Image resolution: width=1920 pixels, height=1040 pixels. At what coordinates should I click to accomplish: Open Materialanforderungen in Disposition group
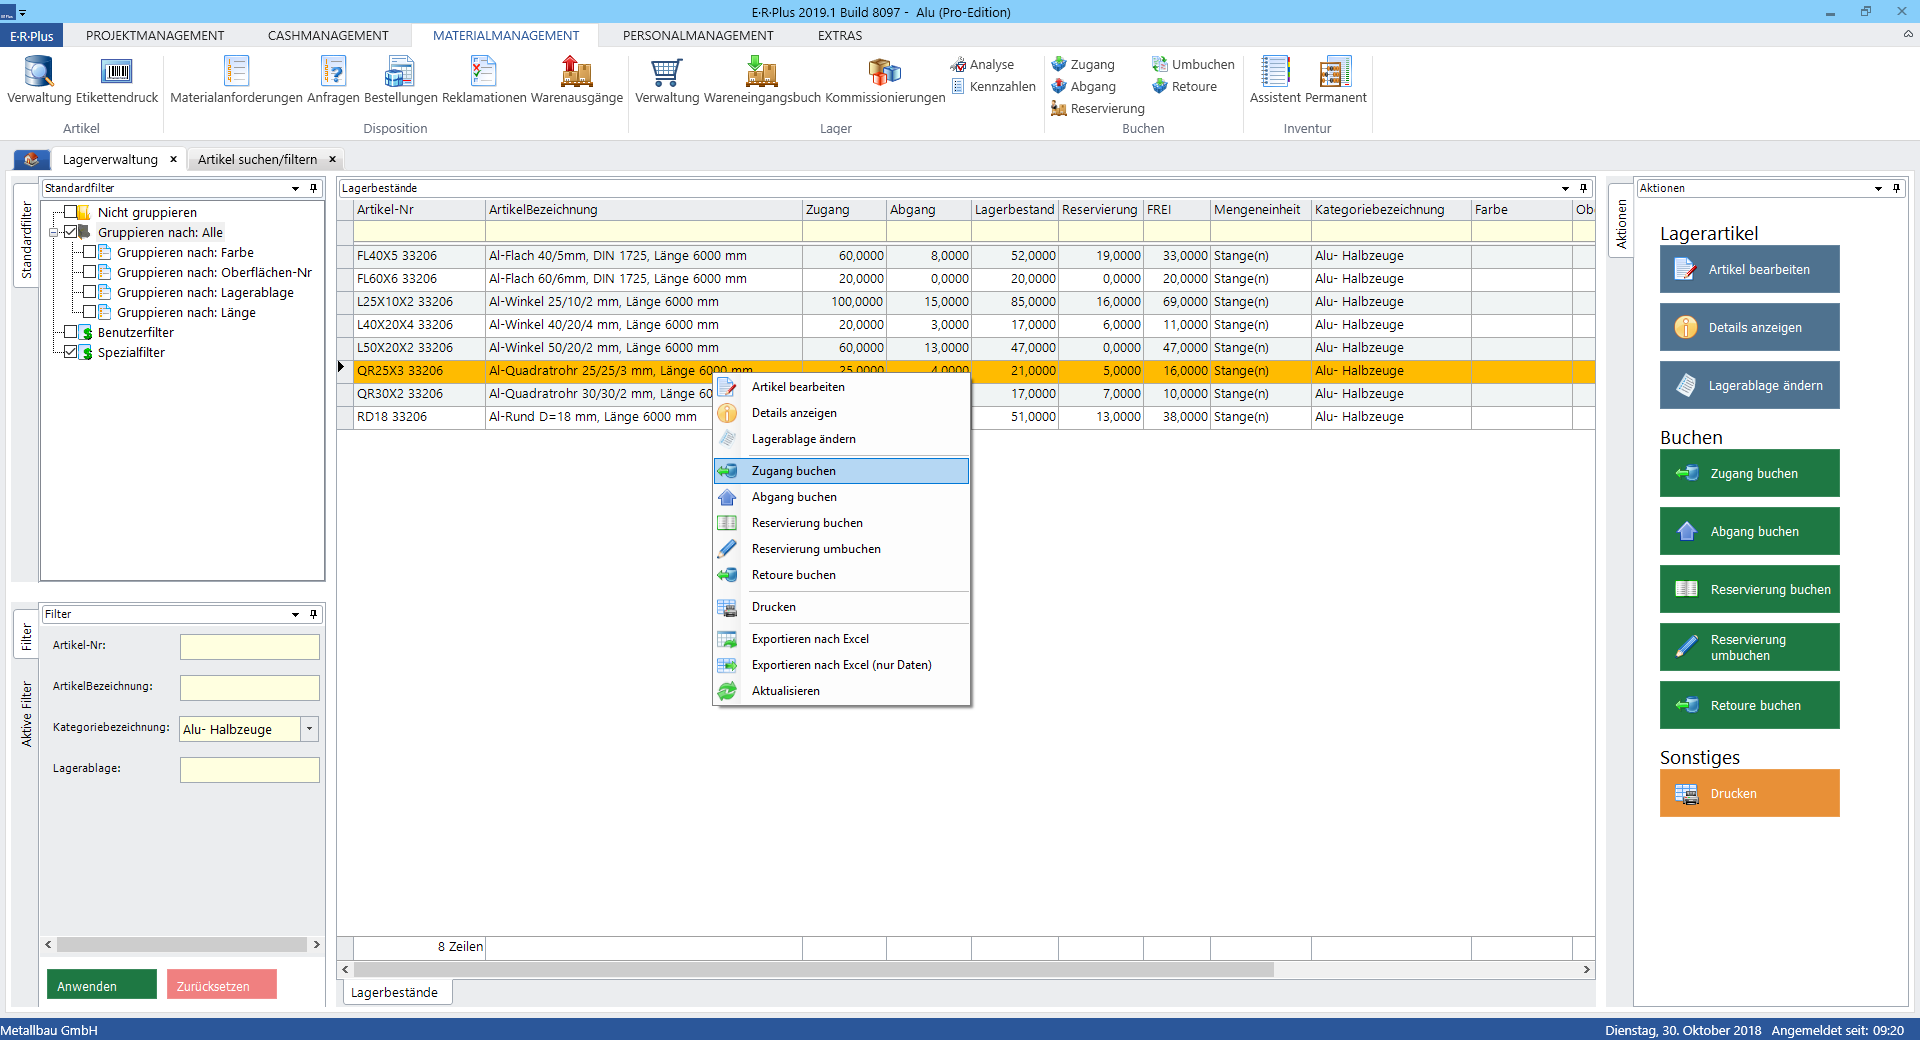[236, 80]
